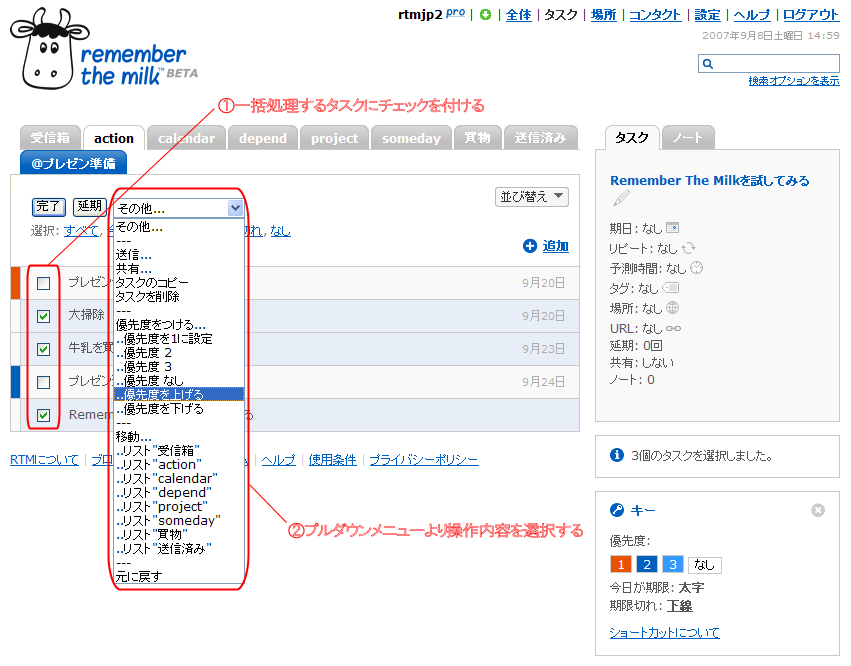
Task: Click light blue priority 3 swatch
Action: [673, 564]
